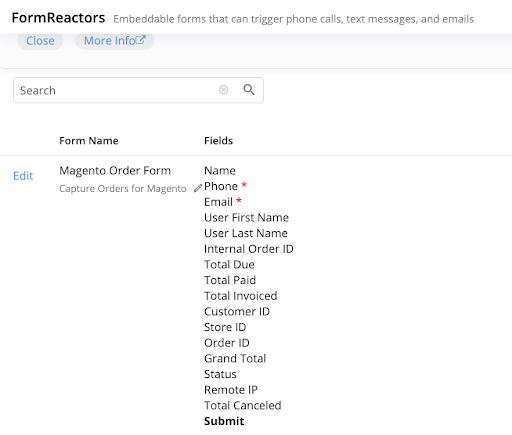This screenshot has height=435, width=512.
Task: Click the external link icon on More Info
Action: [x=141, y=40]
